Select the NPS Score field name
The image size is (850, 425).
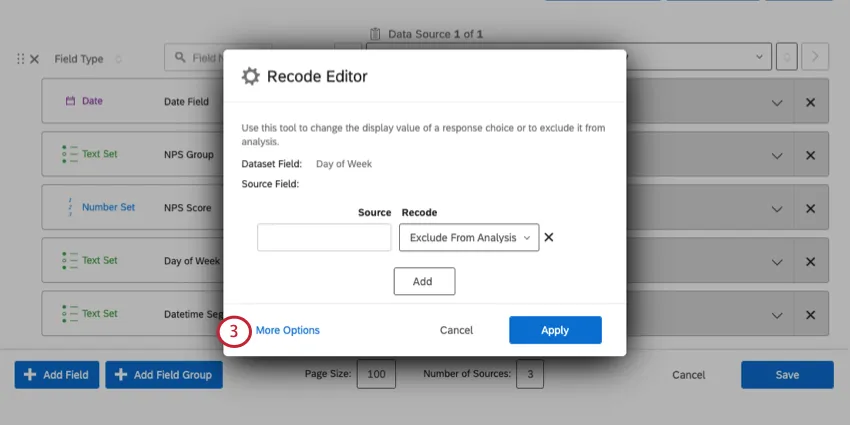click(x=188, y=208)
